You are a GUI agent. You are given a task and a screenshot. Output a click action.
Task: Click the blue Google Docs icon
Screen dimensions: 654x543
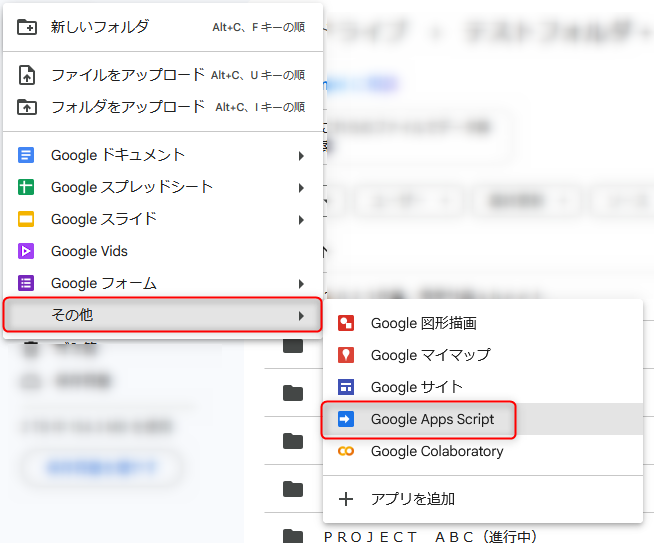pyautogui.click(x=26, y=155)
